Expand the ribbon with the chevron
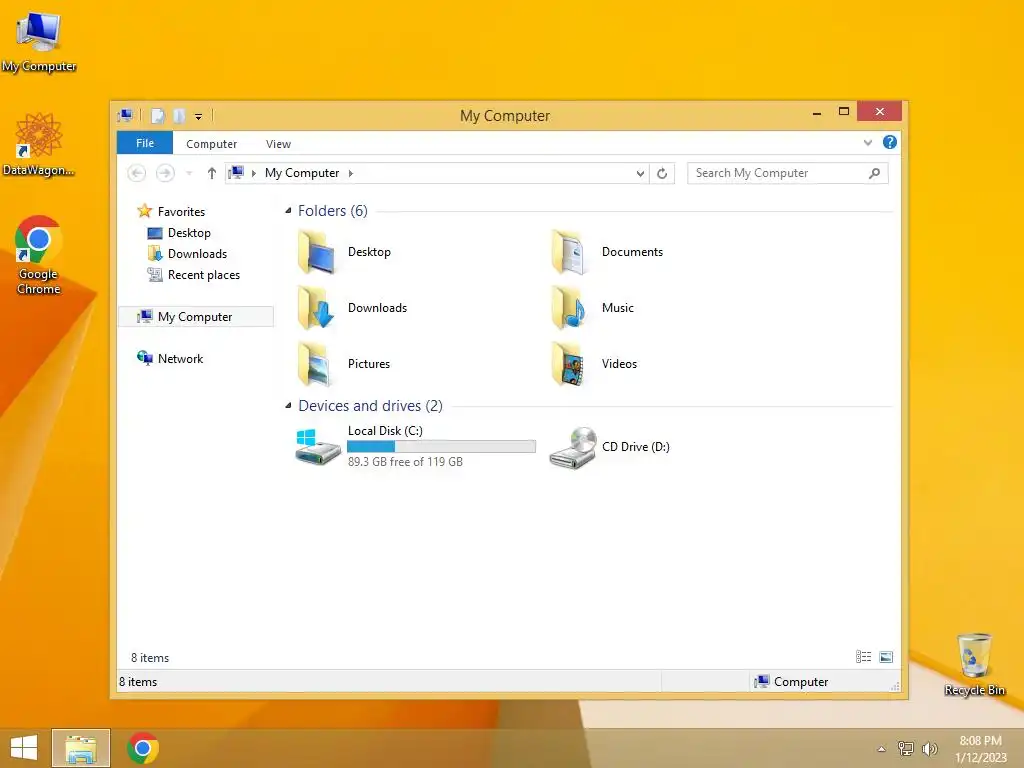1024x768 pixels. tap(868, 142)
